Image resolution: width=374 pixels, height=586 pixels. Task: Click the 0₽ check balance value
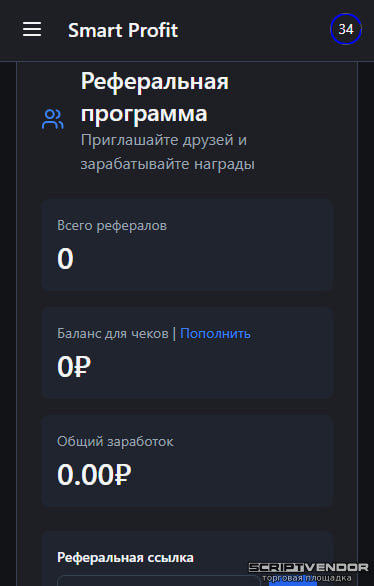pyautogui.click(x=74, y=367)
